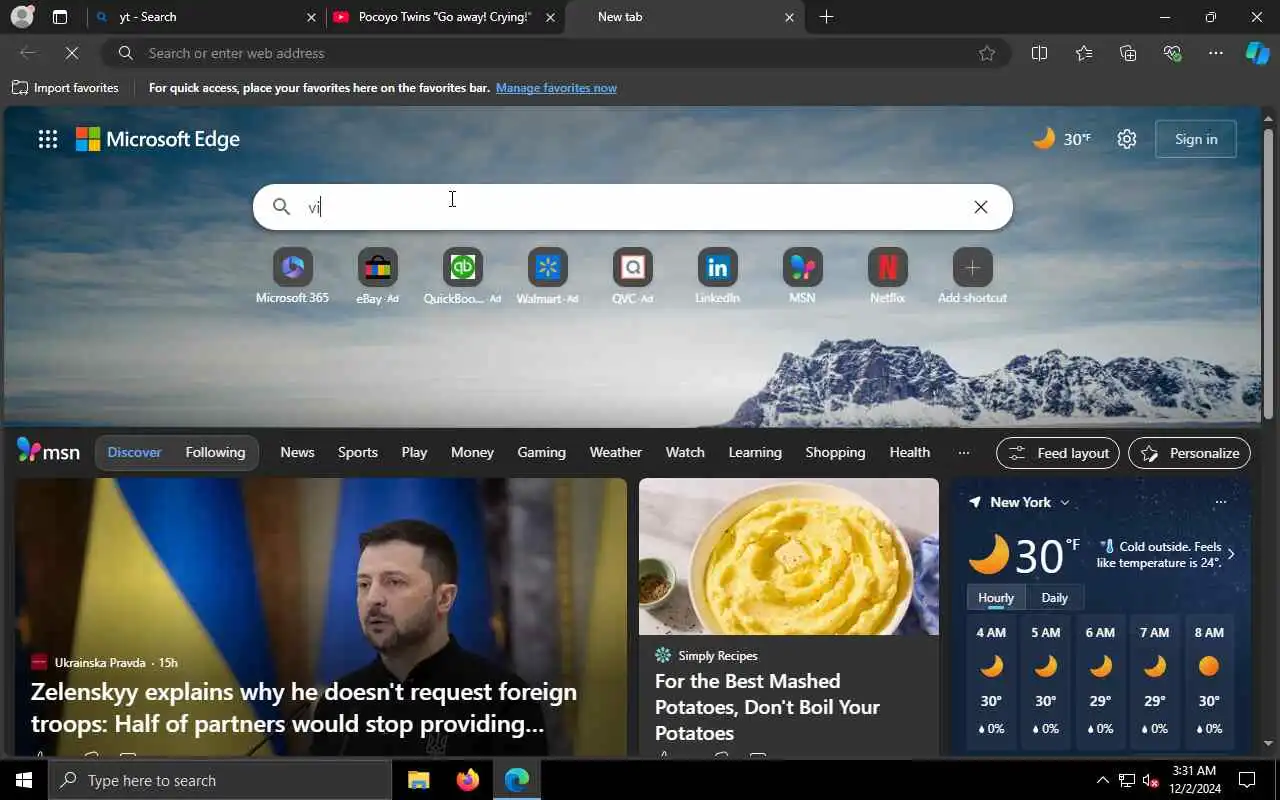The image size is (1280, 800).
Task: Open split screen view
Action: coord(1039,53)
